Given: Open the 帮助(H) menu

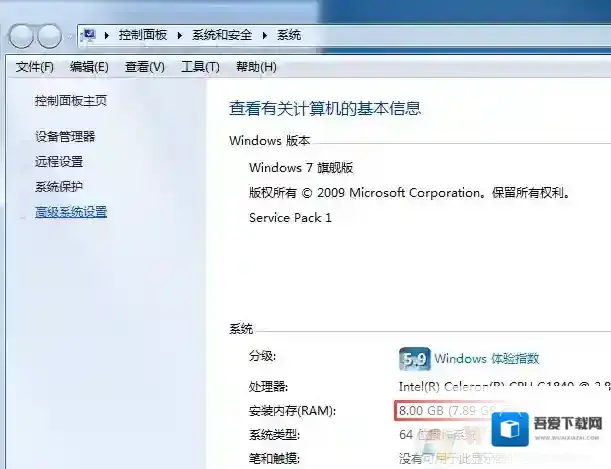Looking at the screenshot, I should click(256, 67).
